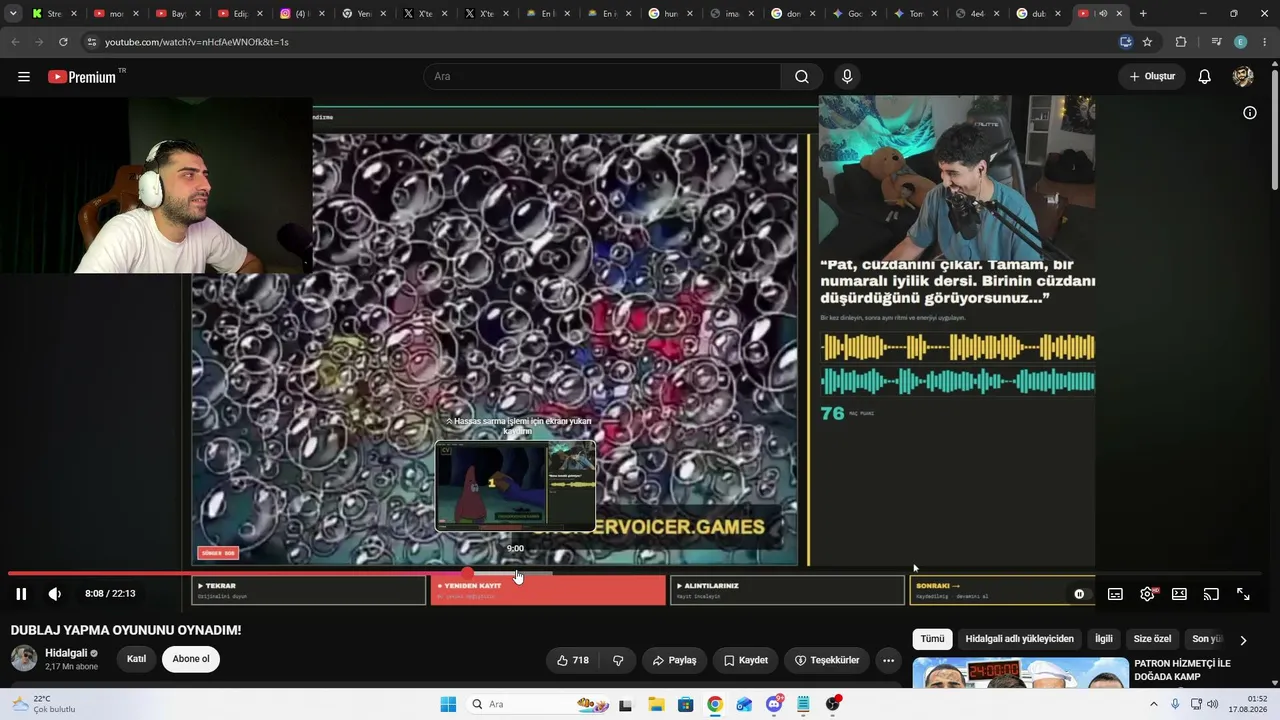The width and height of the screenshot is (1280, 720).
Task: Open Chrome media controls icon
Action: (1216, 42)
